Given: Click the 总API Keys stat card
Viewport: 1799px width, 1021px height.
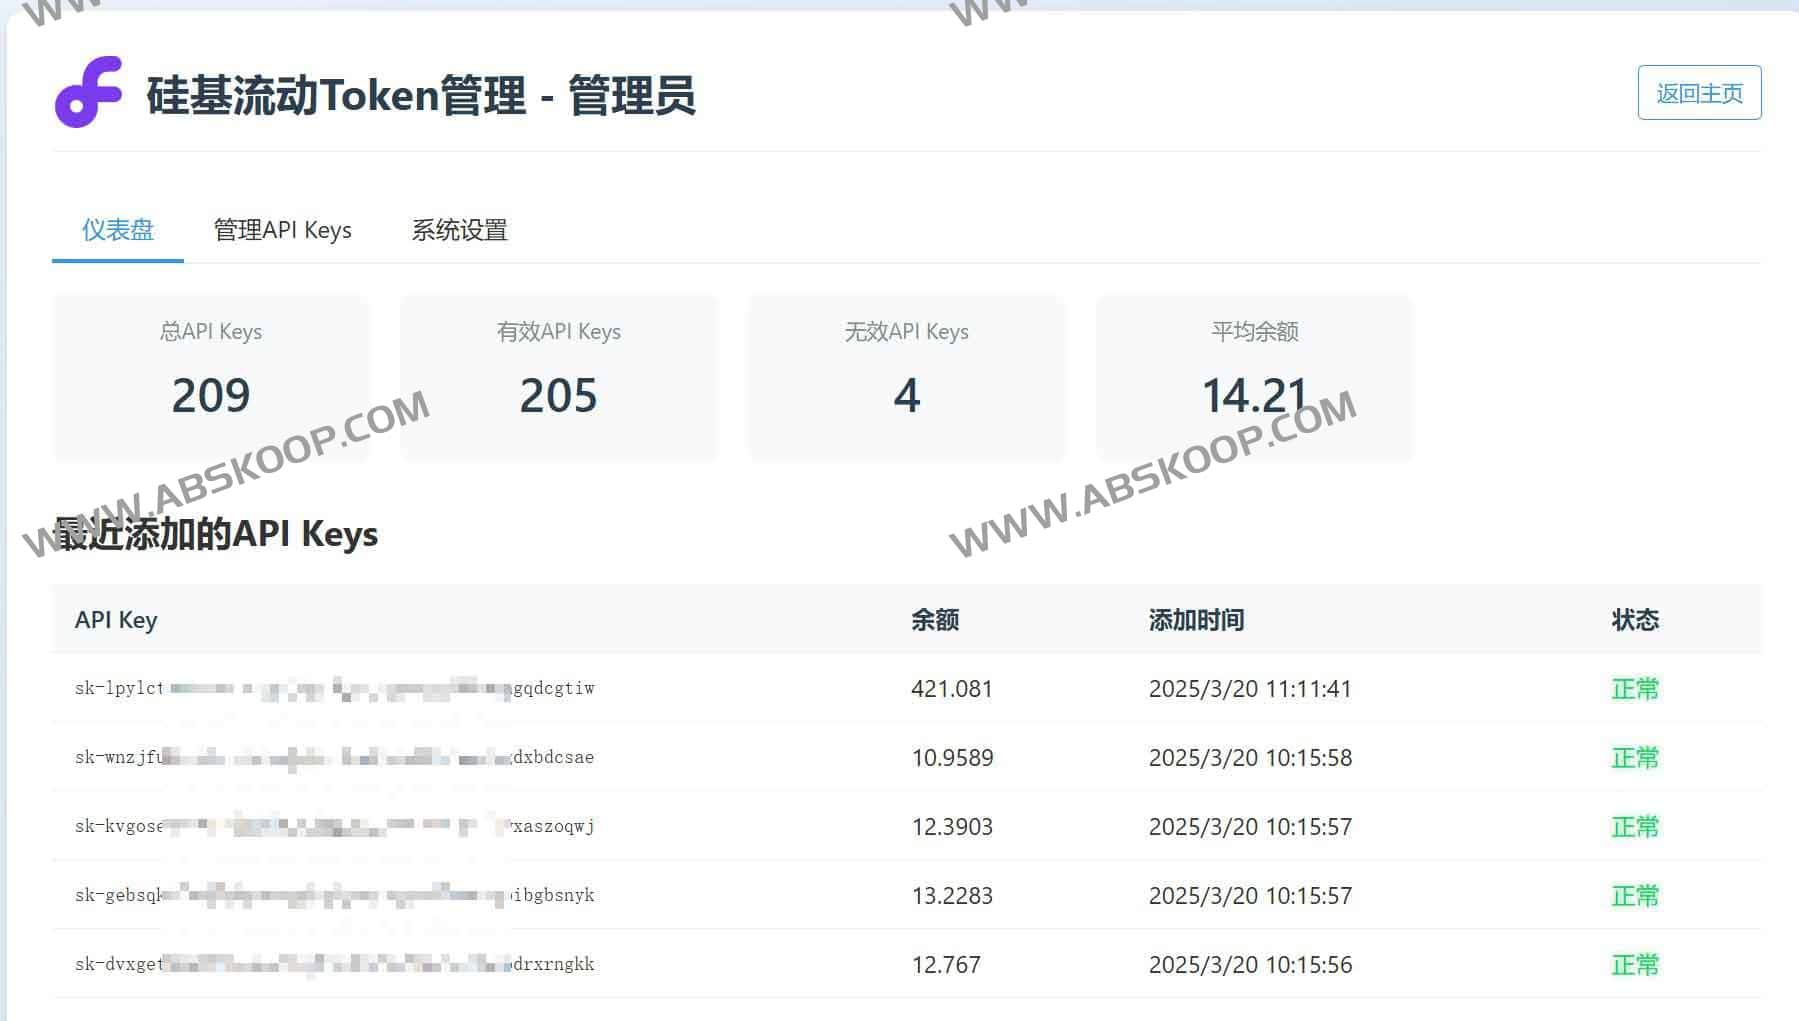Looking at the screenshot, I should pos(210,378).
